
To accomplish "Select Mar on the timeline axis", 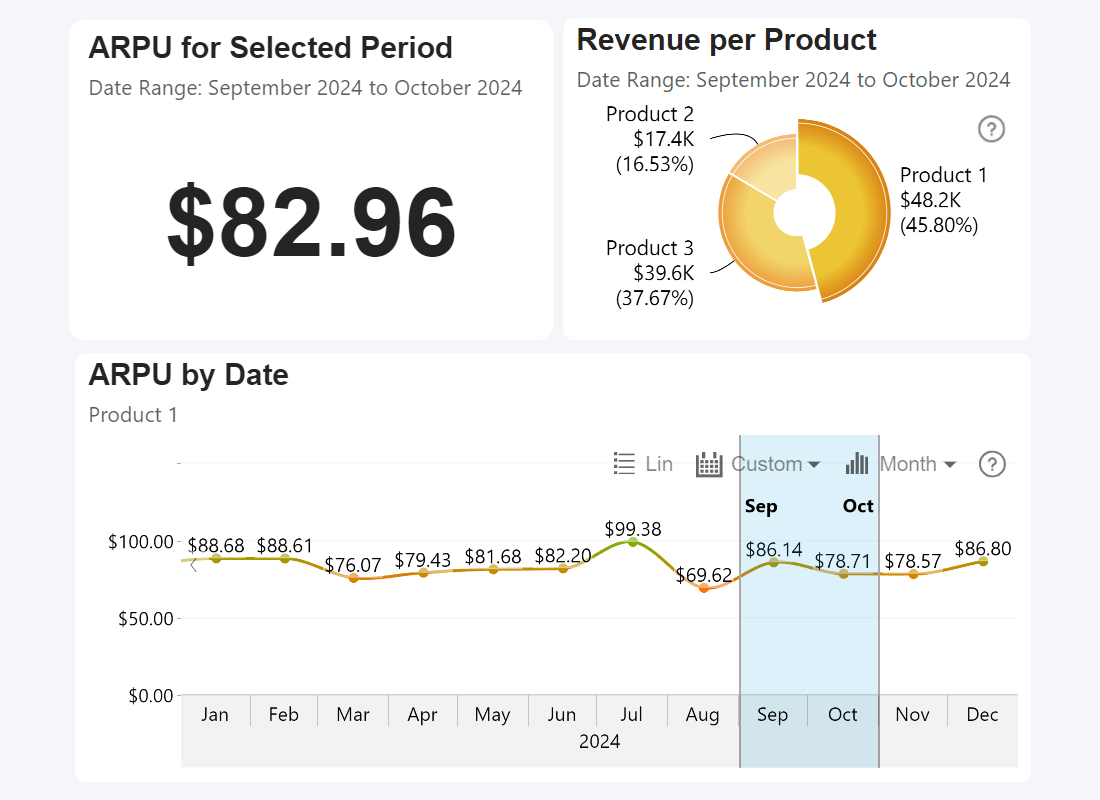I will [353, 714].
